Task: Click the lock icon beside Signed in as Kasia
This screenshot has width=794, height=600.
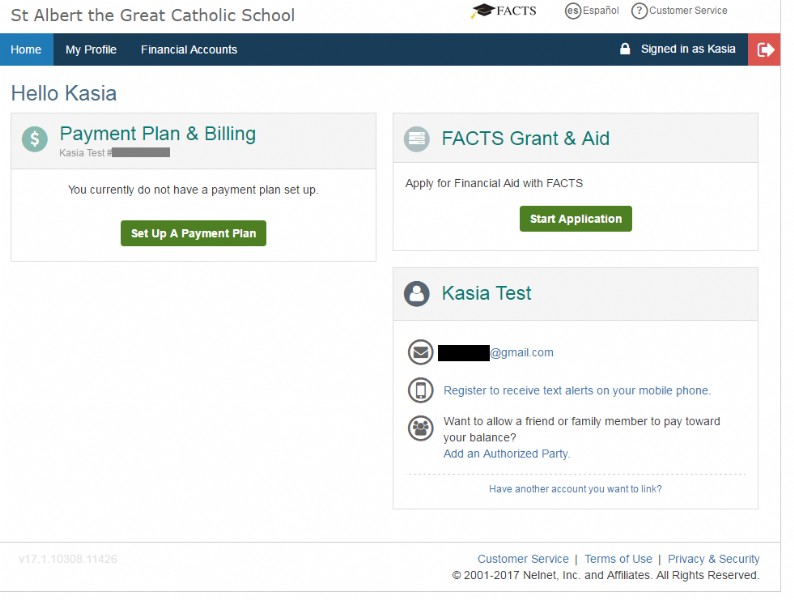Action: tap(625, 49)
